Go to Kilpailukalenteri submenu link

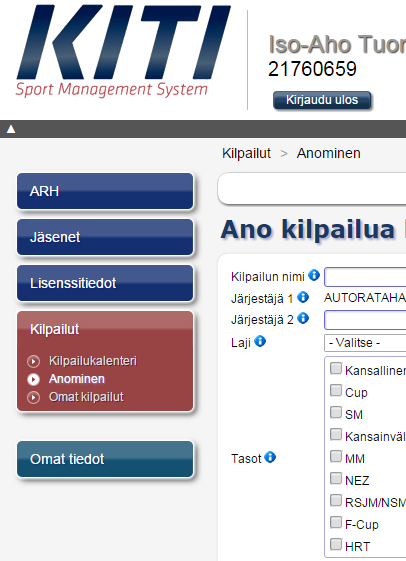coord(93,361)
